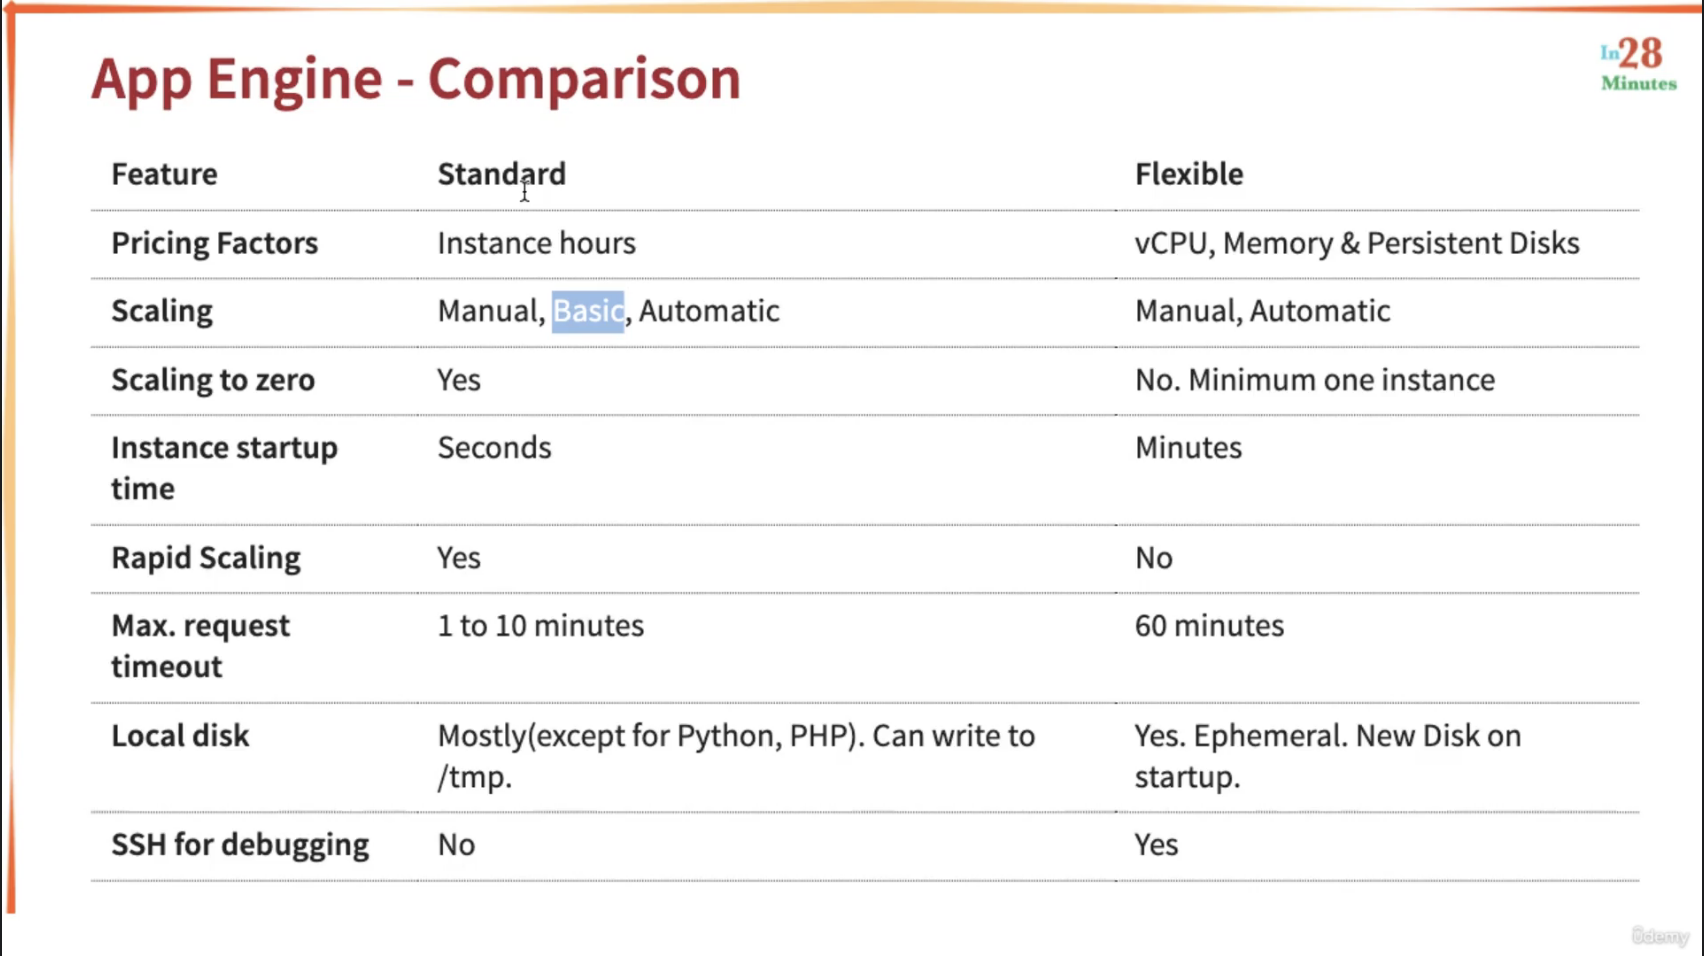Click the 1 to 10 minutes cell

[541, 626]
